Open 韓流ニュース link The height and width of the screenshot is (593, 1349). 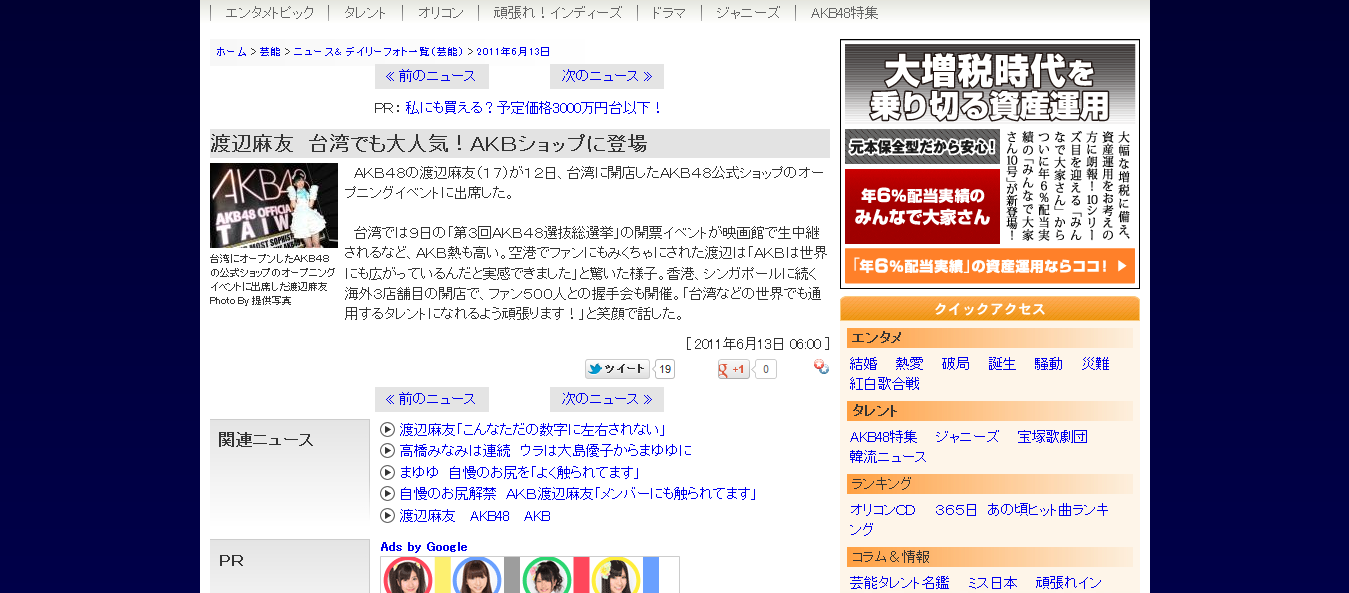[888, 457]
